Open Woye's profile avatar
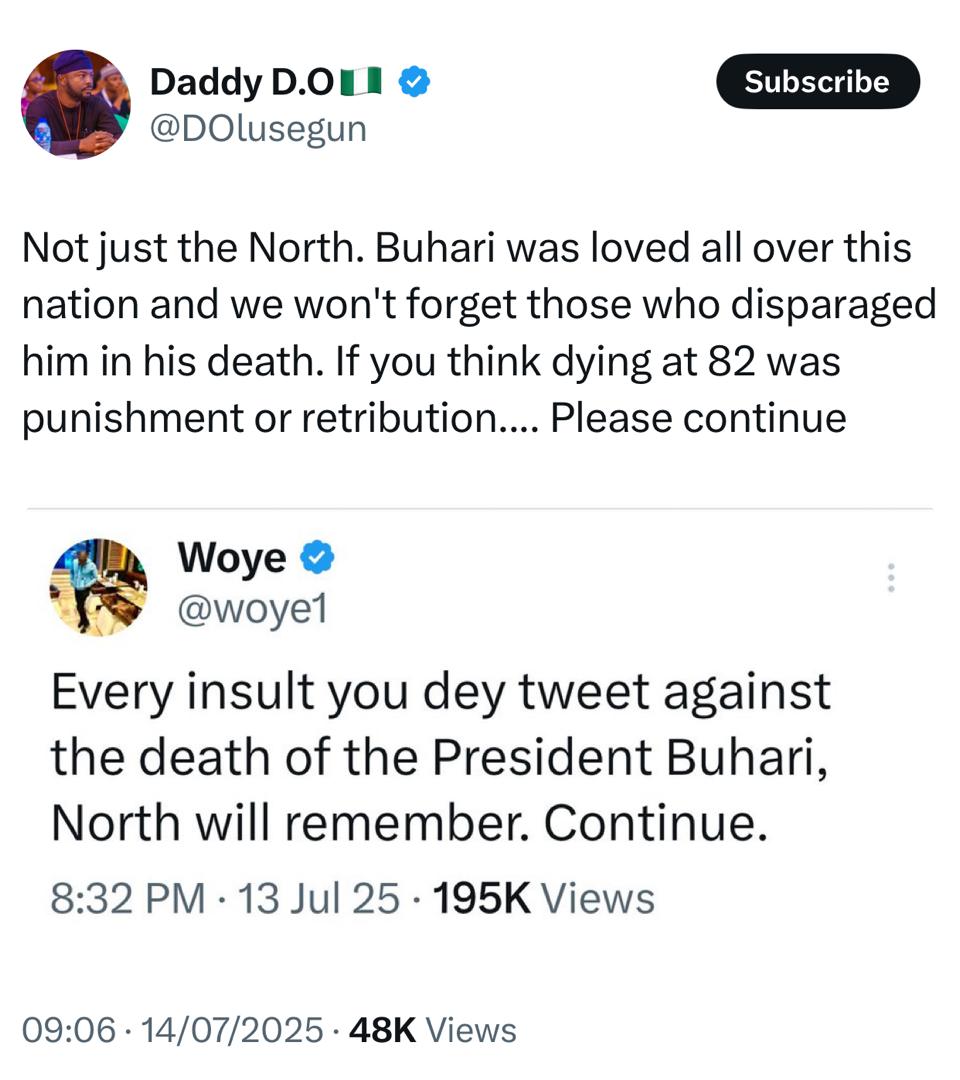 98,586
